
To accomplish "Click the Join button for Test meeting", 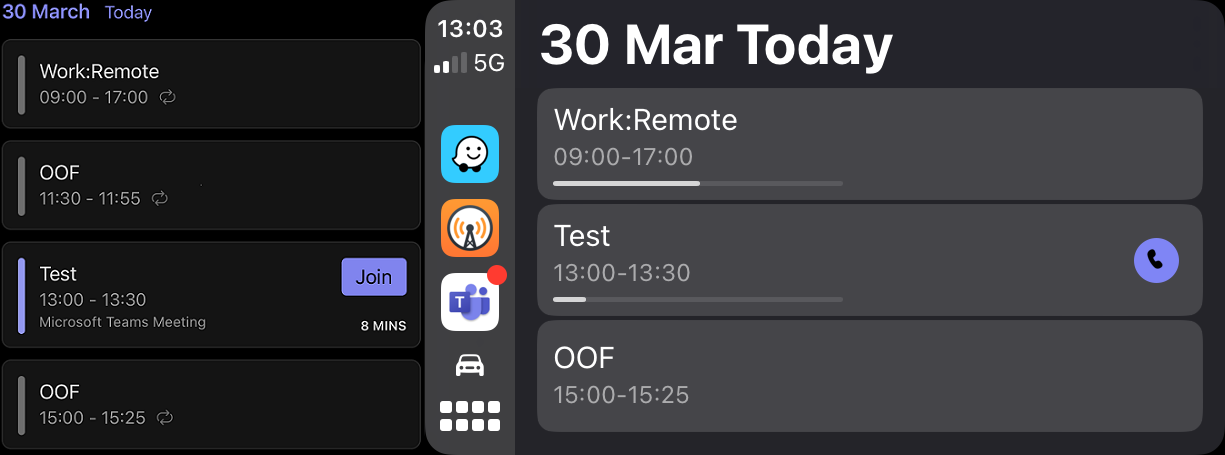I will point(374,277).
